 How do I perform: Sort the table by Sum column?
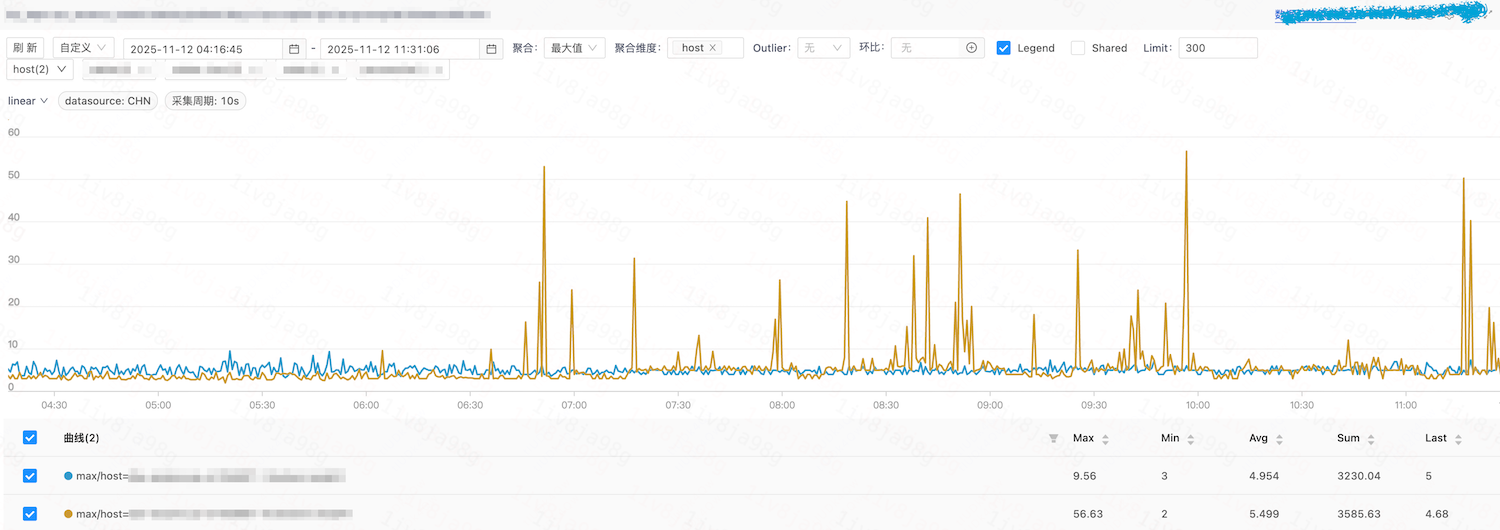coord(1371,439)
